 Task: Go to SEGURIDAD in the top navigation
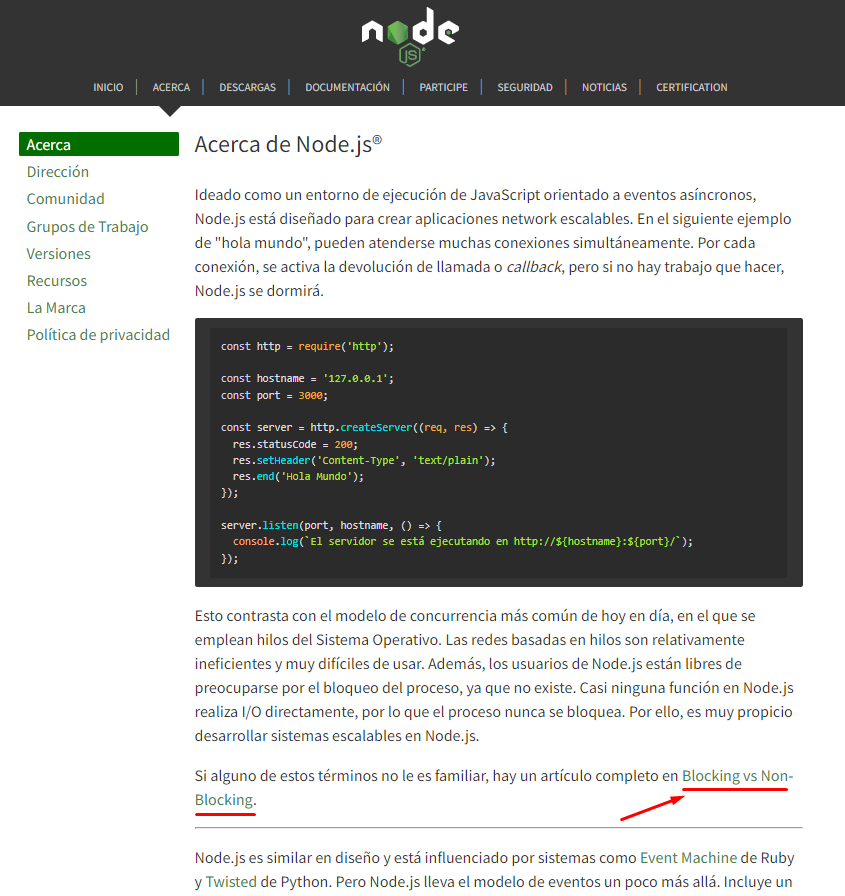524,87
